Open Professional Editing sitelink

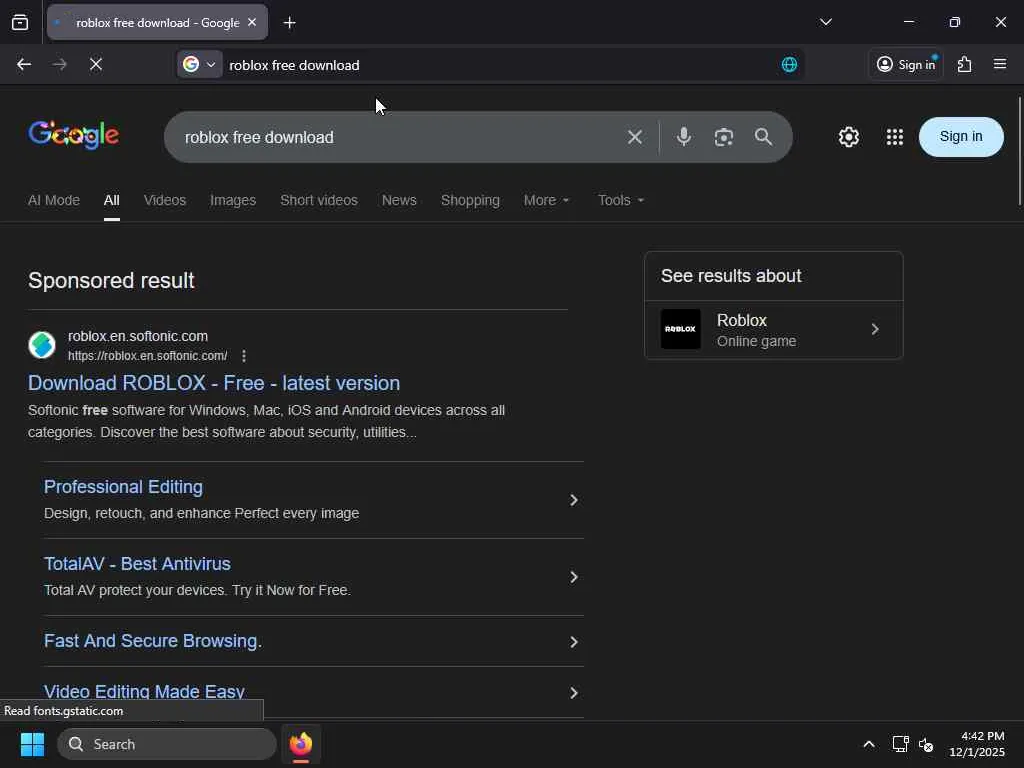[123, 487]
